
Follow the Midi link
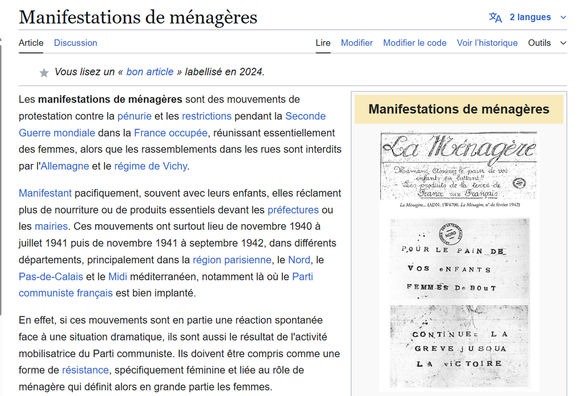pyautogui.click(x=117, y=276)
